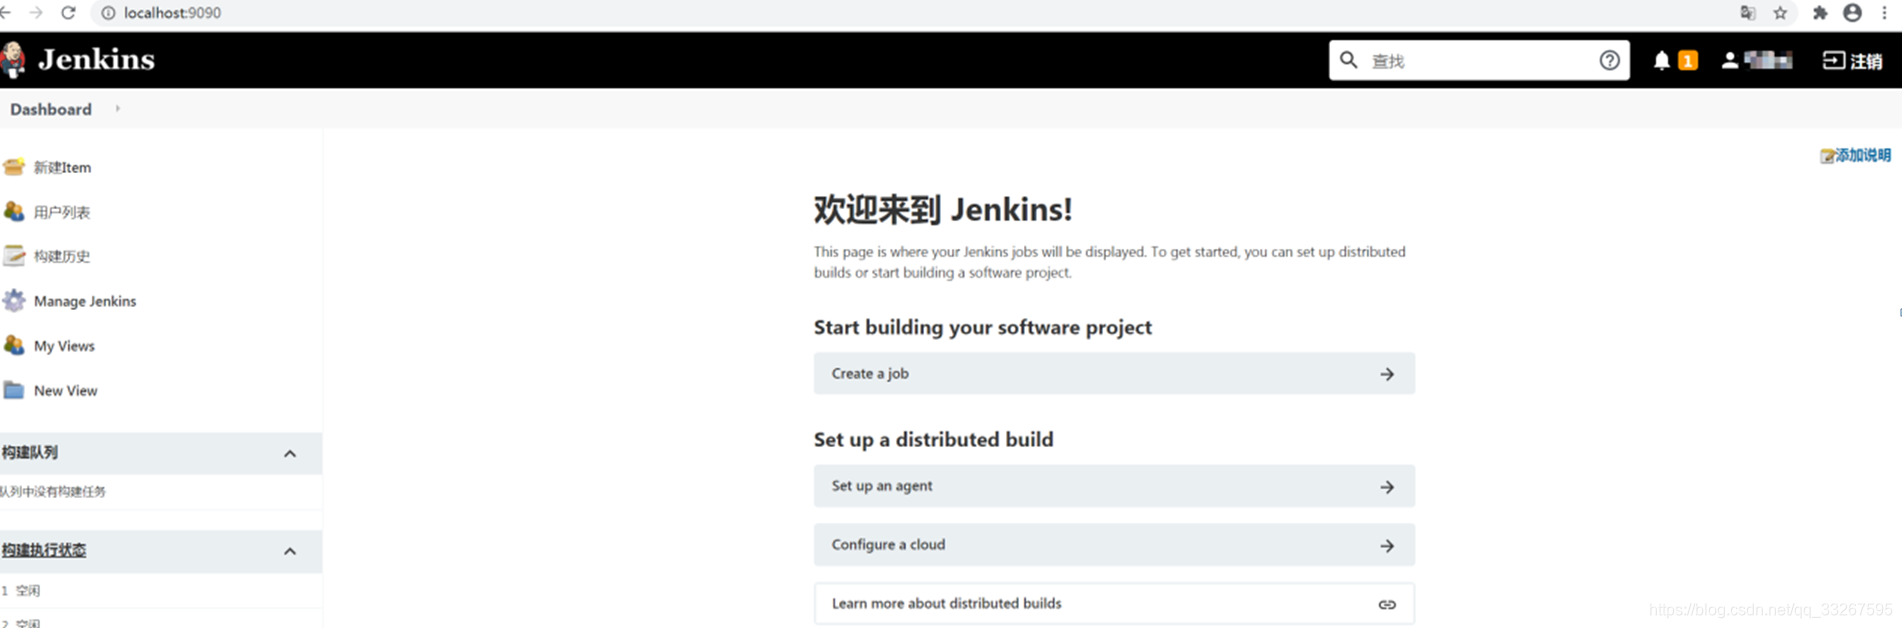Open My Views sidebar link
The image size is (1902, 628).
(64, 346)
